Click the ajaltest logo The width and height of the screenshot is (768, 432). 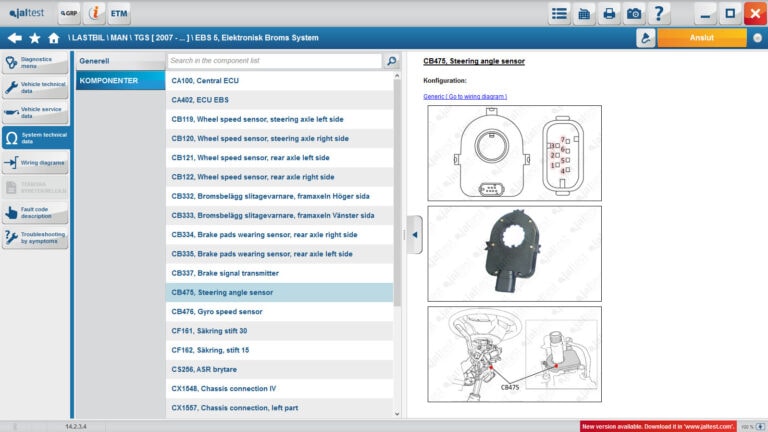pos(26,13)
